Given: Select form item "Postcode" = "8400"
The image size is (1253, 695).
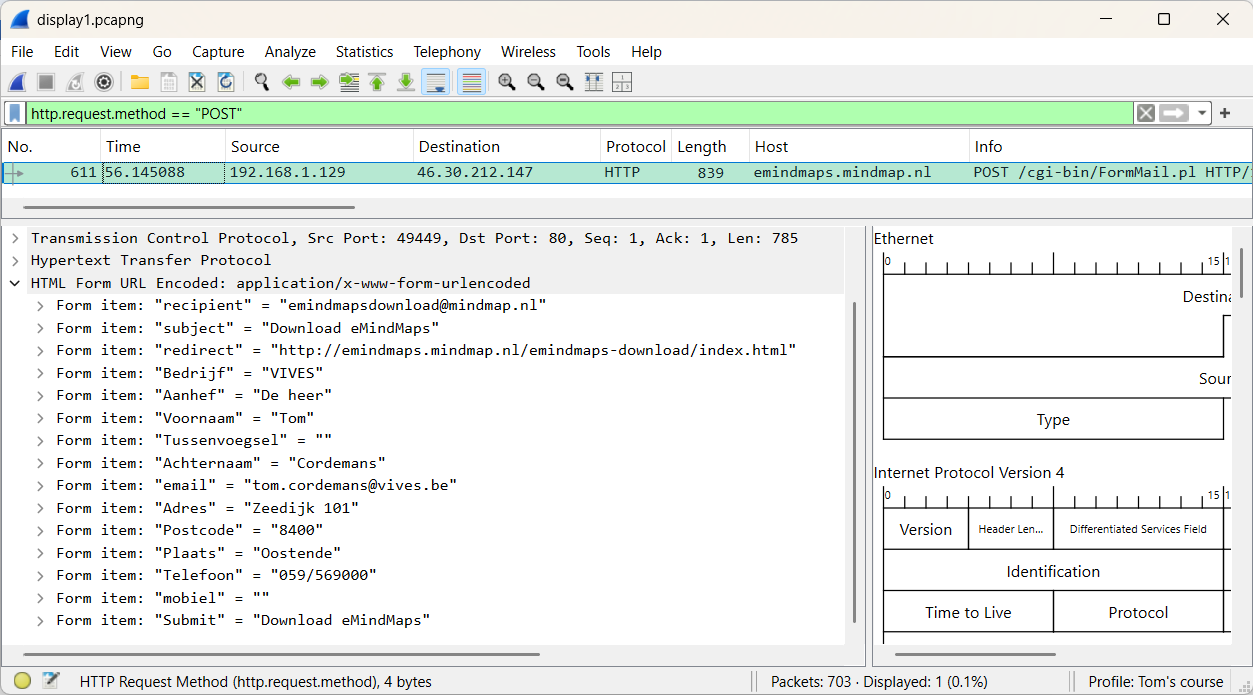Looking at the screenshot, I should [x=190, y=531].
